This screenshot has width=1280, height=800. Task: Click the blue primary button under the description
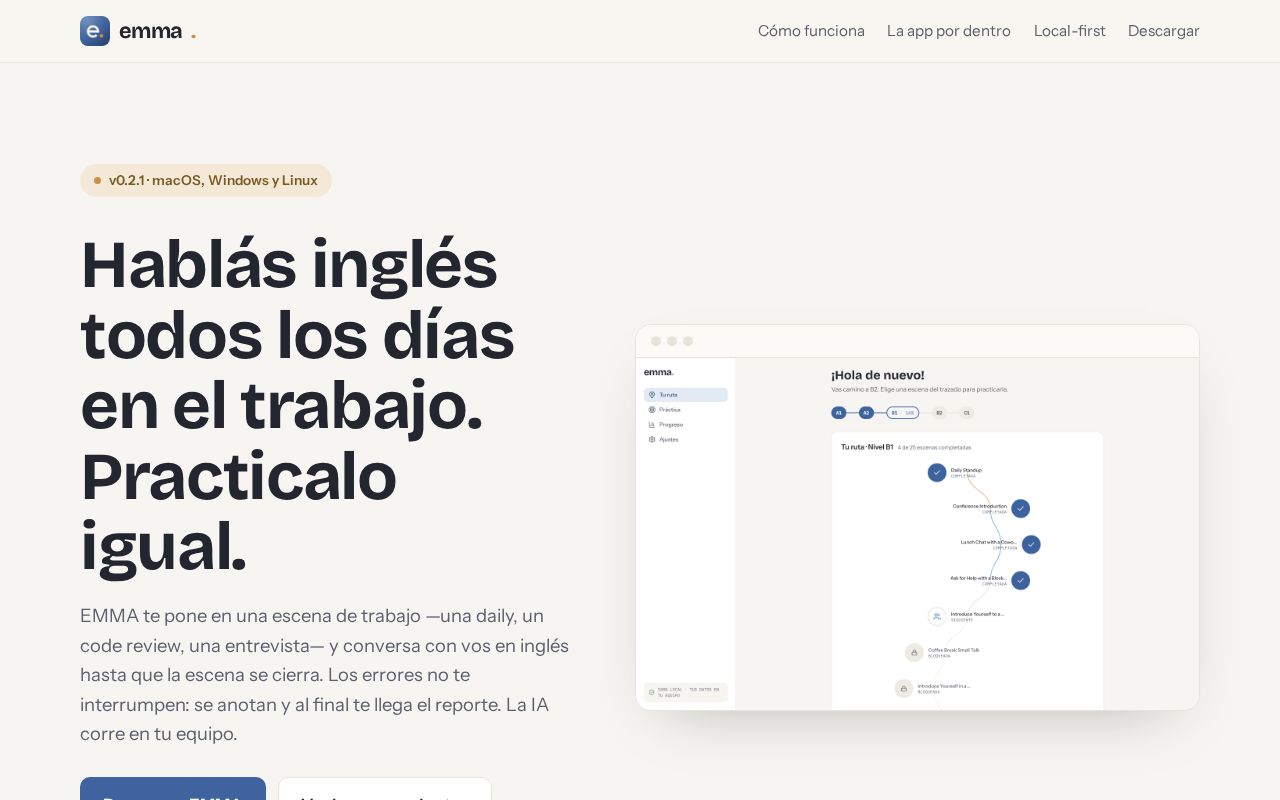pyautogui.click(x=173, y=789)
